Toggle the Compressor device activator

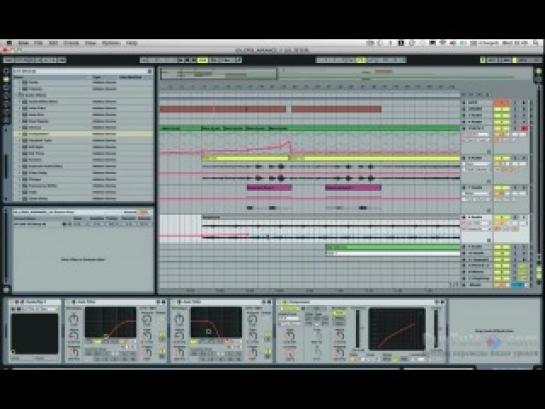[x=284, y=302]
